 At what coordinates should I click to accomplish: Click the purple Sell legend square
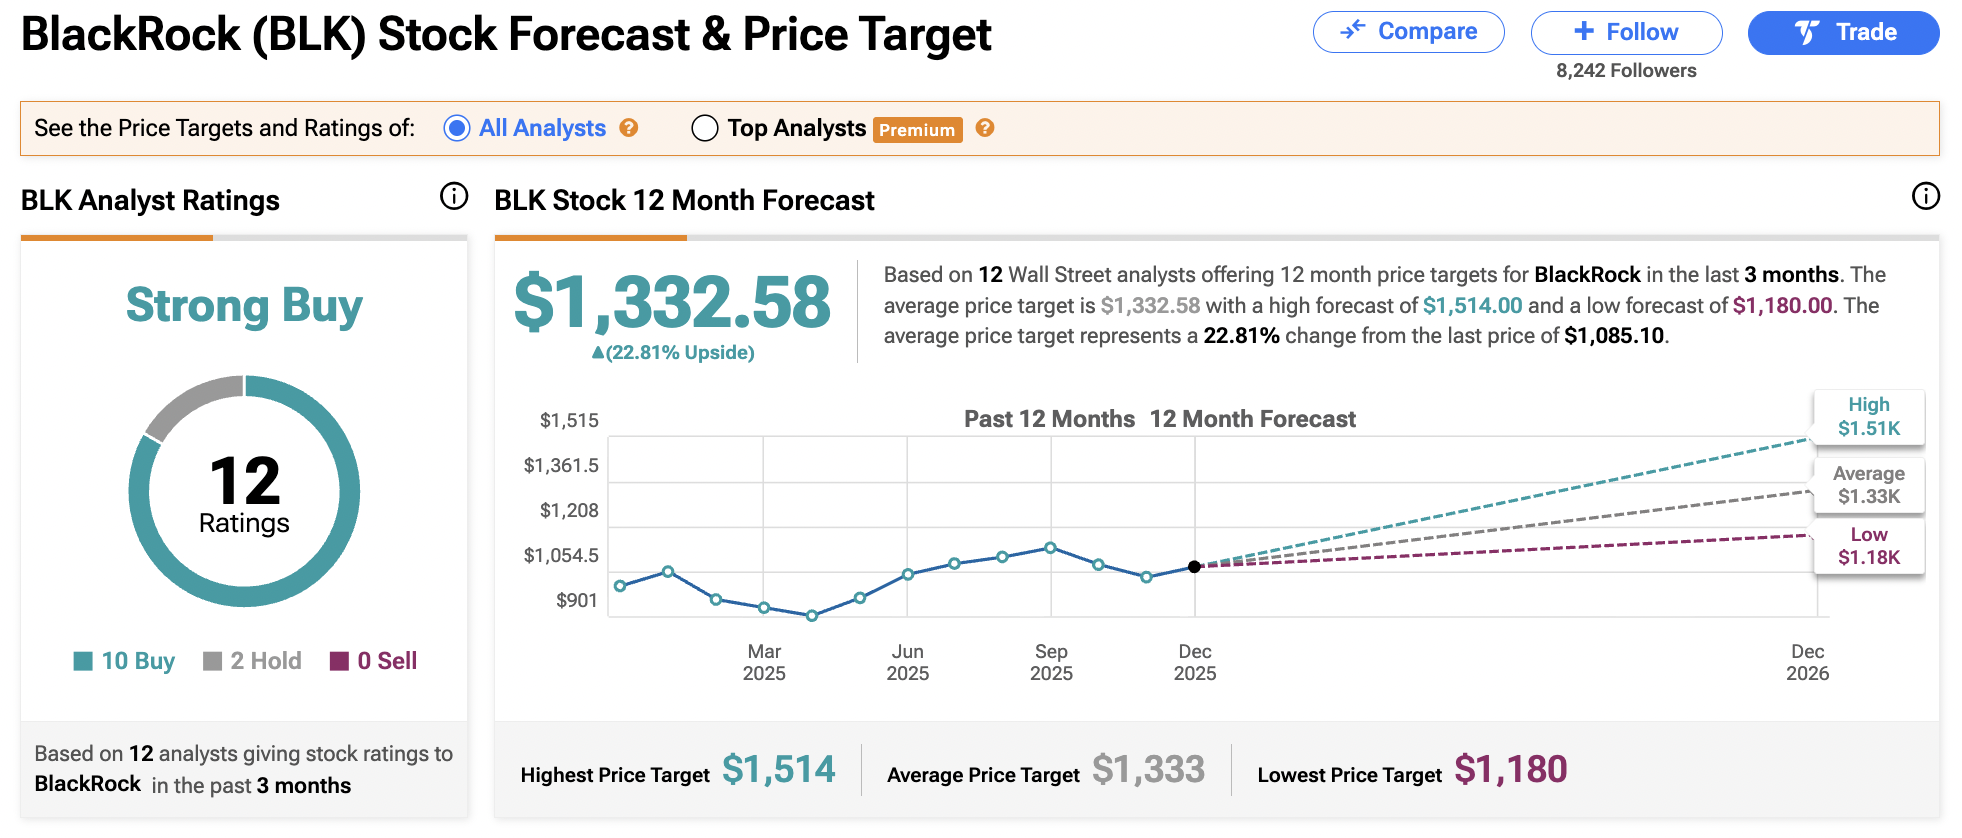click(x=339, y=661)
